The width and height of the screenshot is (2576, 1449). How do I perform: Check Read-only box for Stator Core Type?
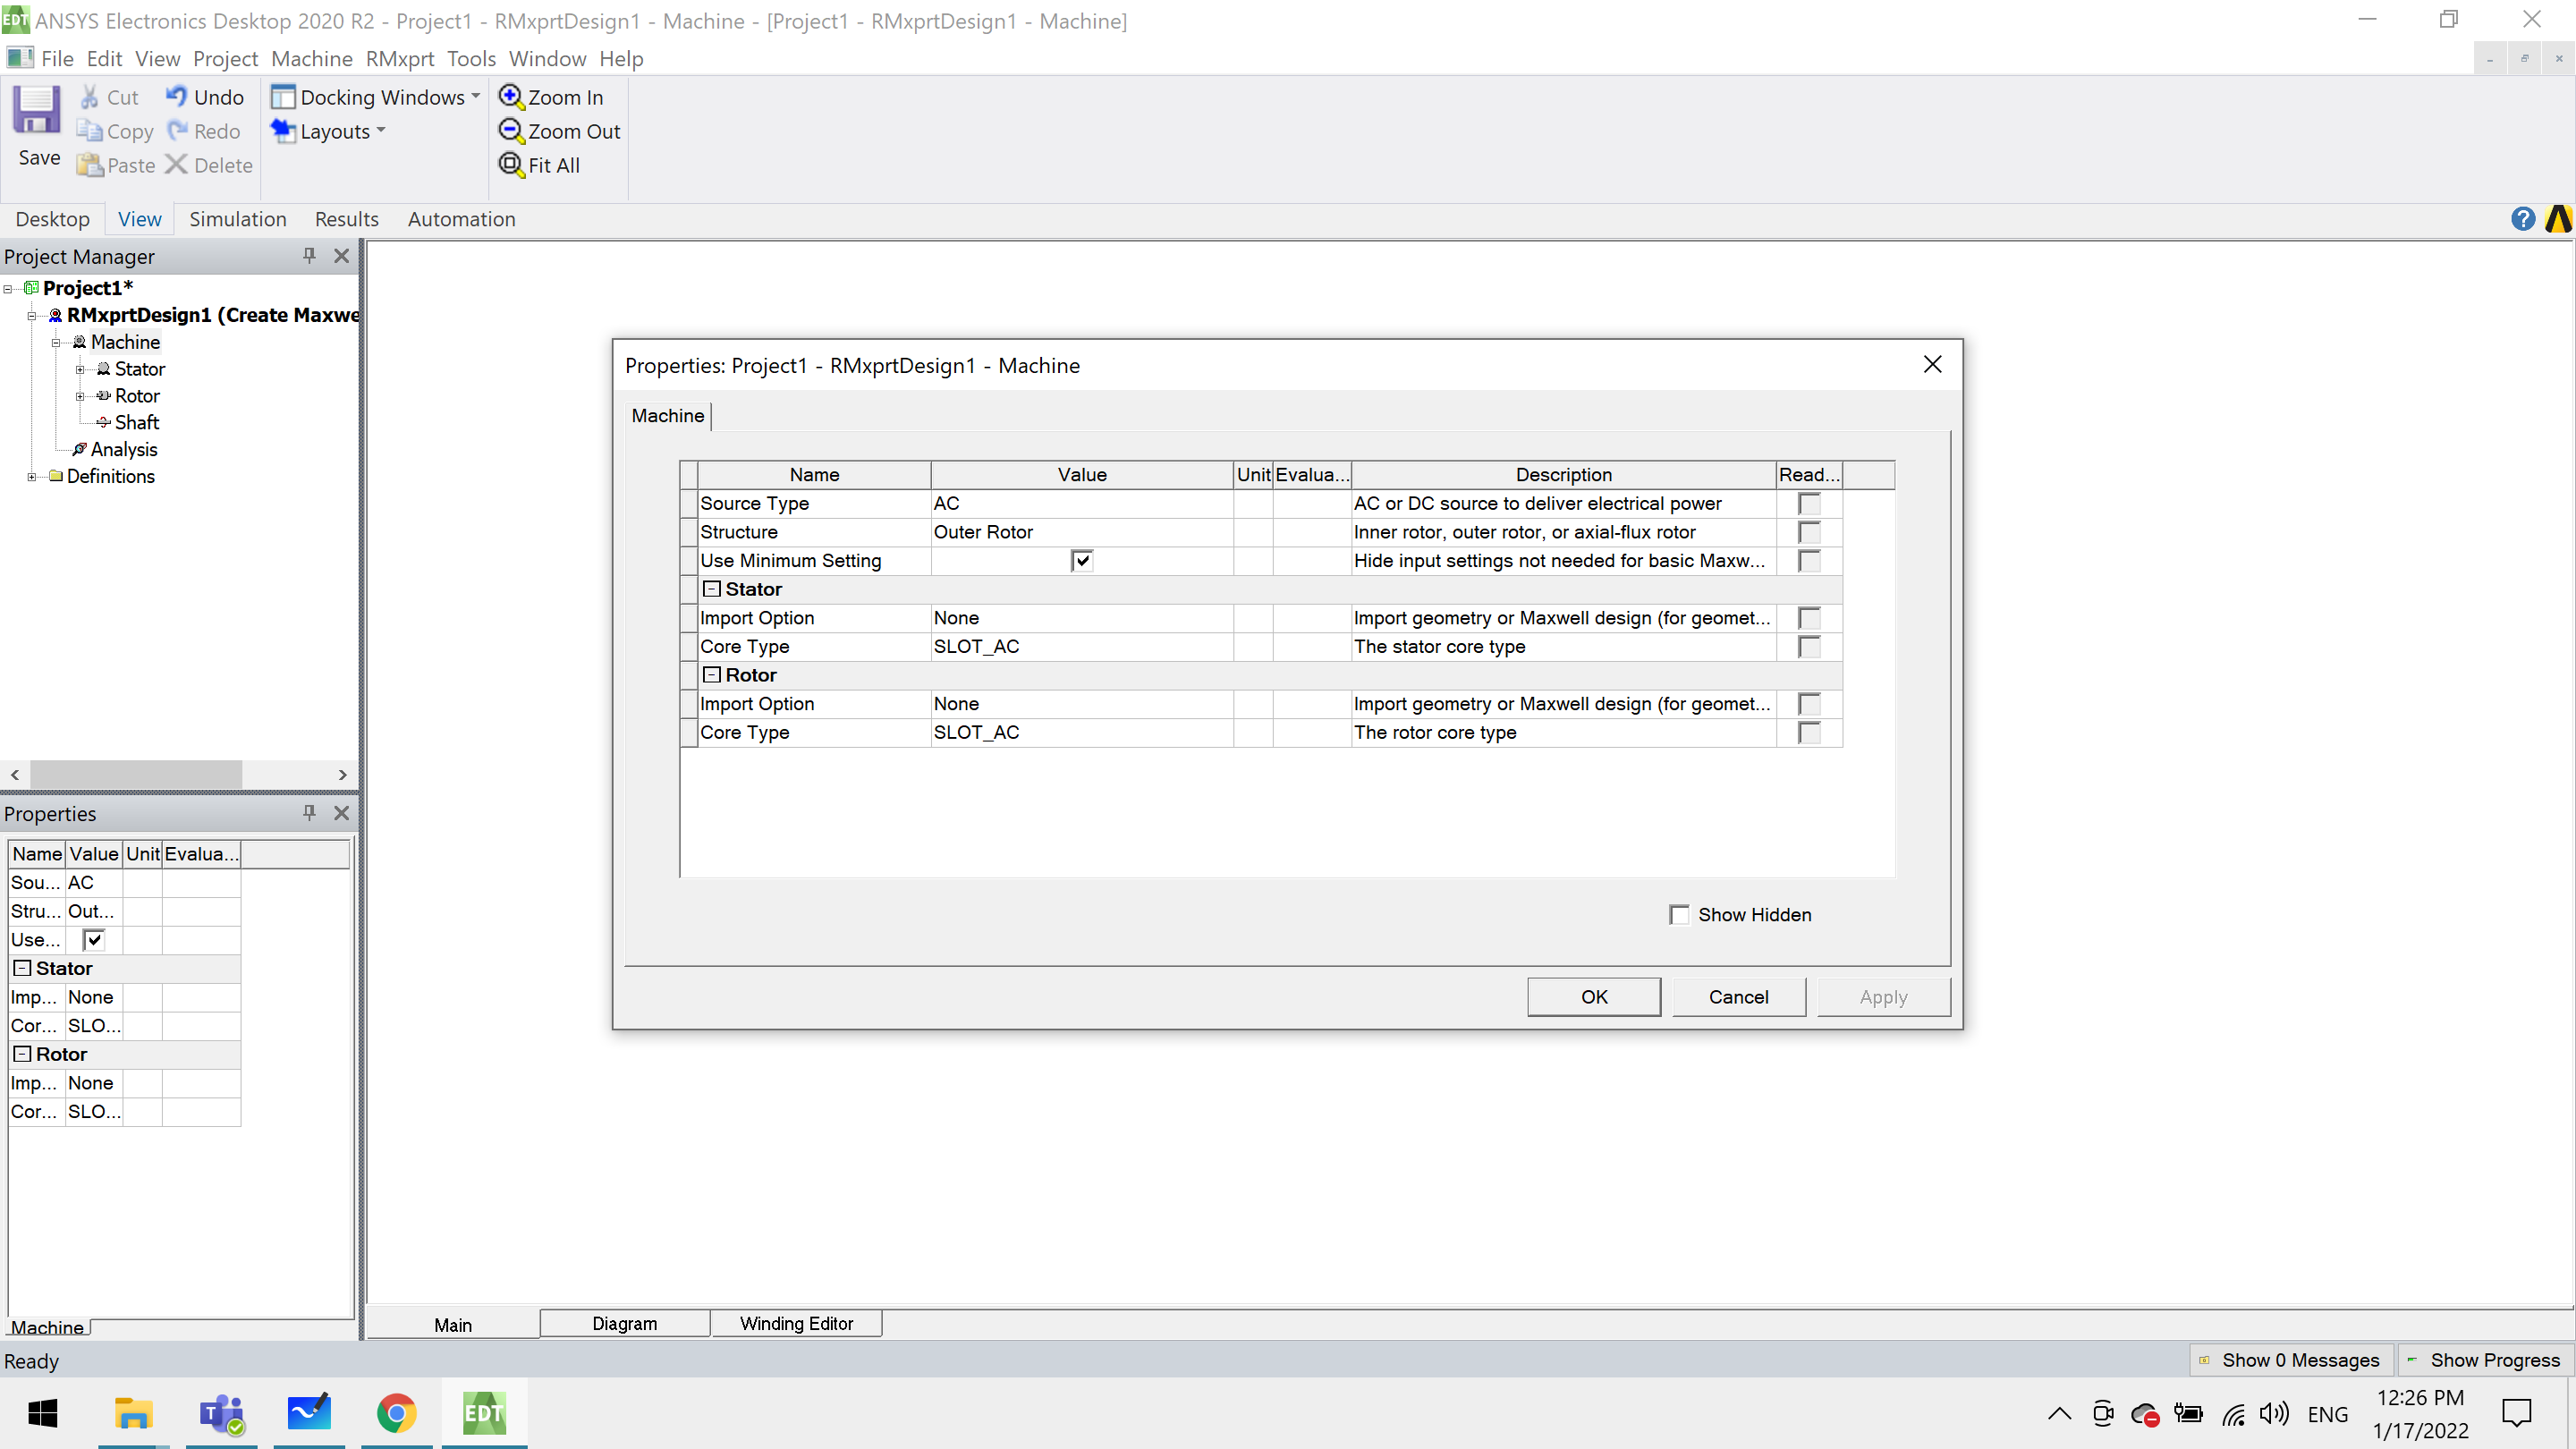click(1809, 647)
